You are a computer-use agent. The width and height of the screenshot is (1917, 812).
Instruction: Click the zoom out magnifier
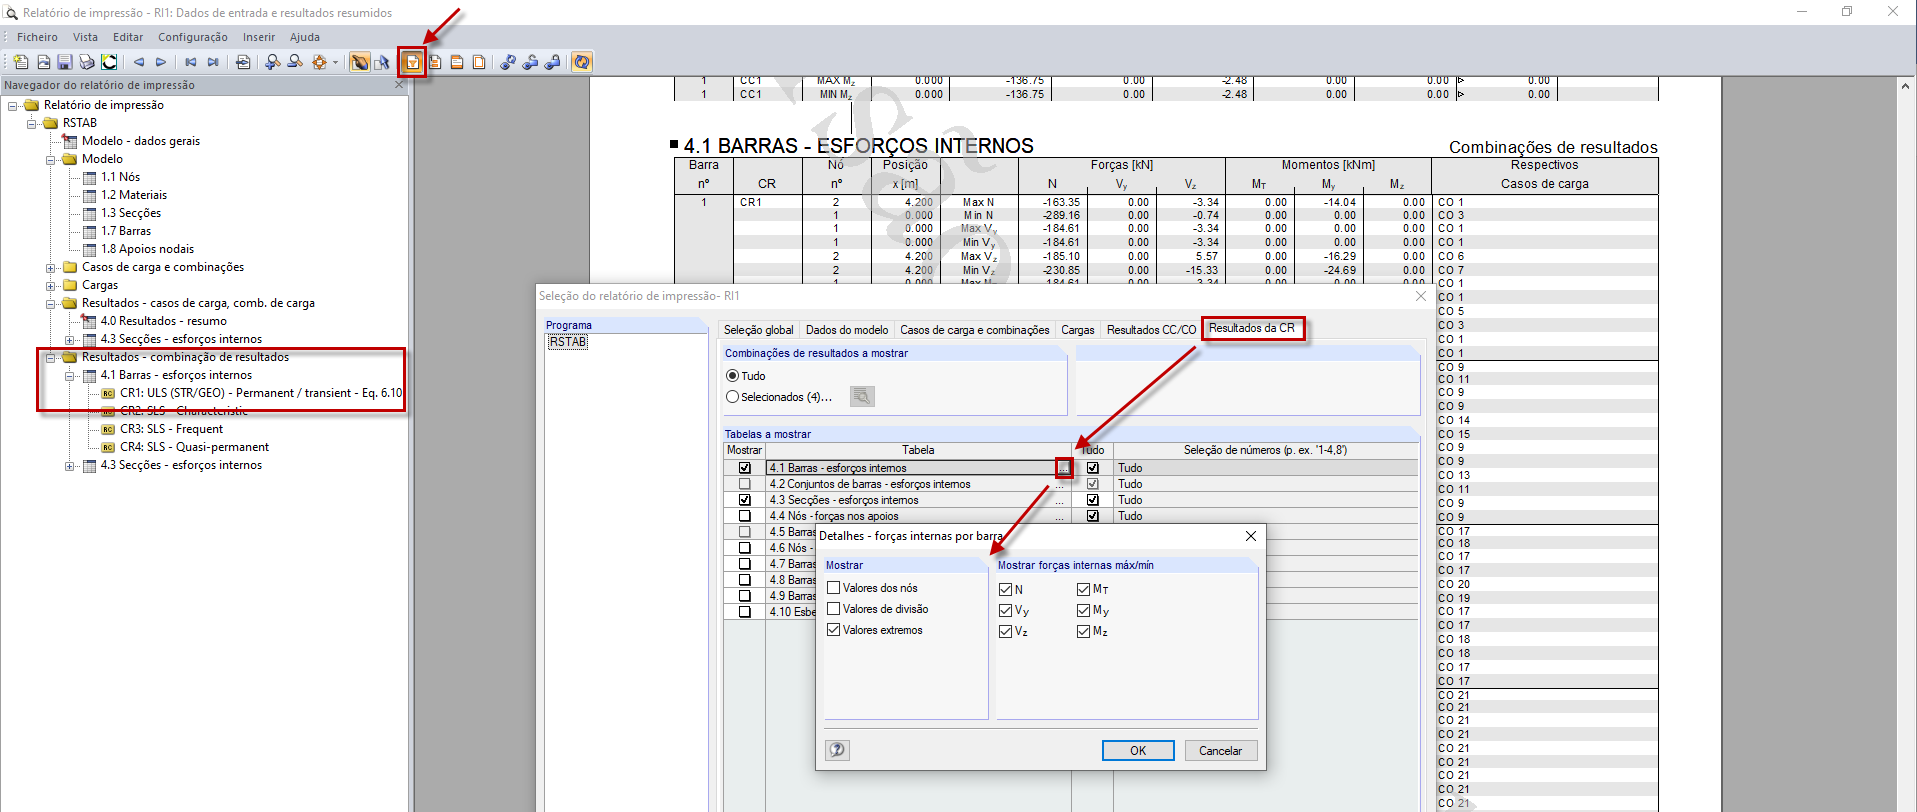[295, 62]
